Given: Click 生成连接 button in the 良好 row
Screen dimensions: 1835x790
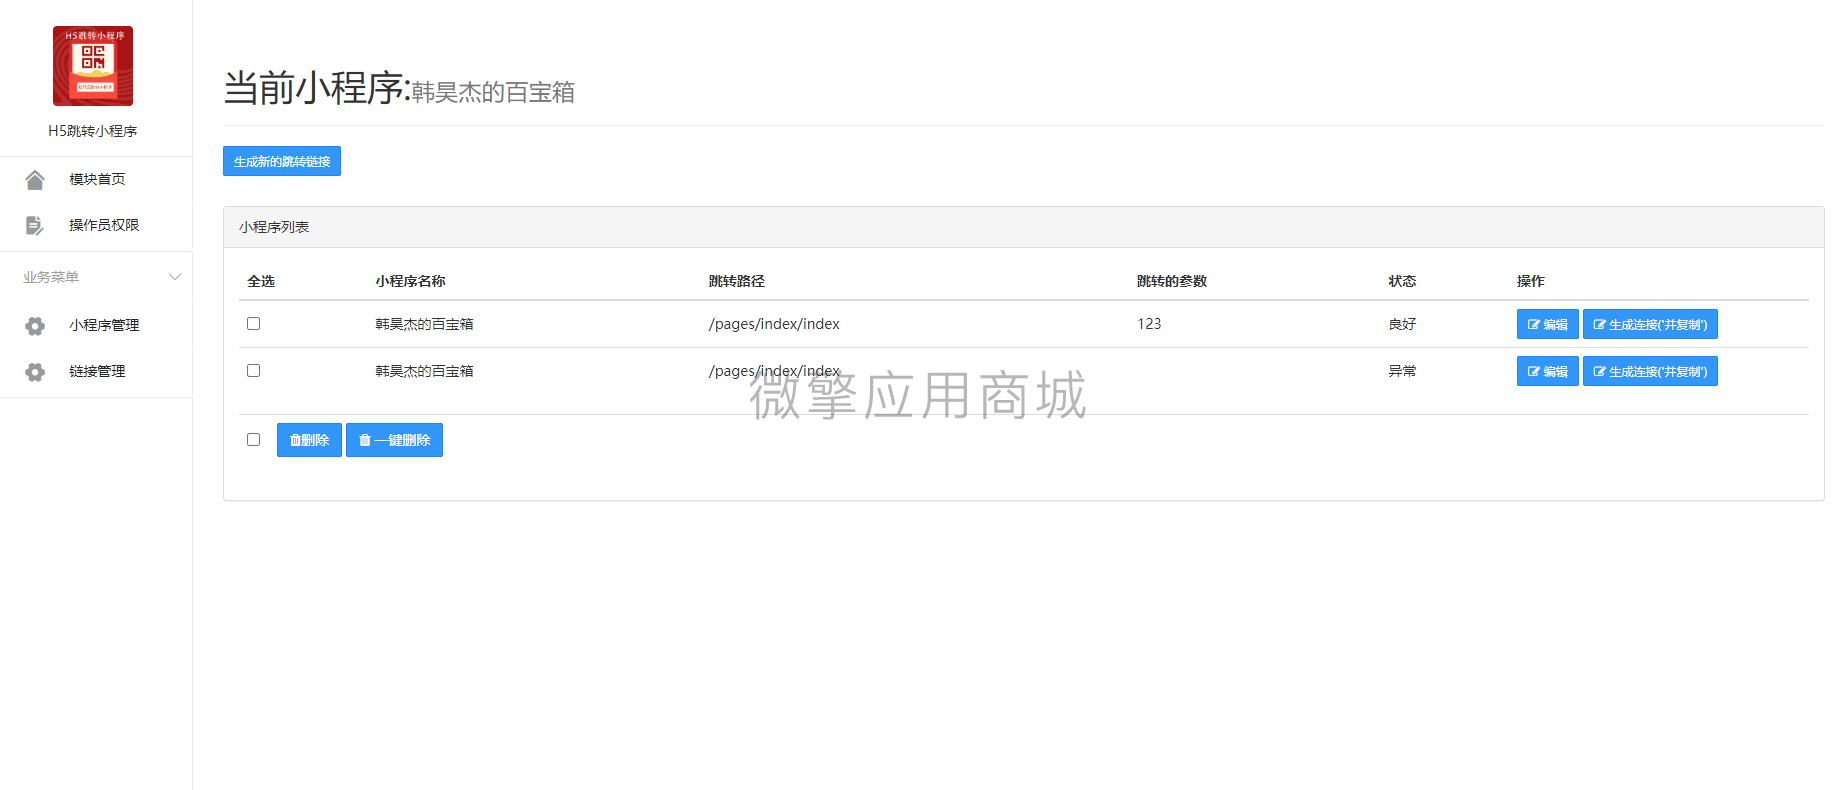Looking at the screenshot, I should click(1650, 324).
